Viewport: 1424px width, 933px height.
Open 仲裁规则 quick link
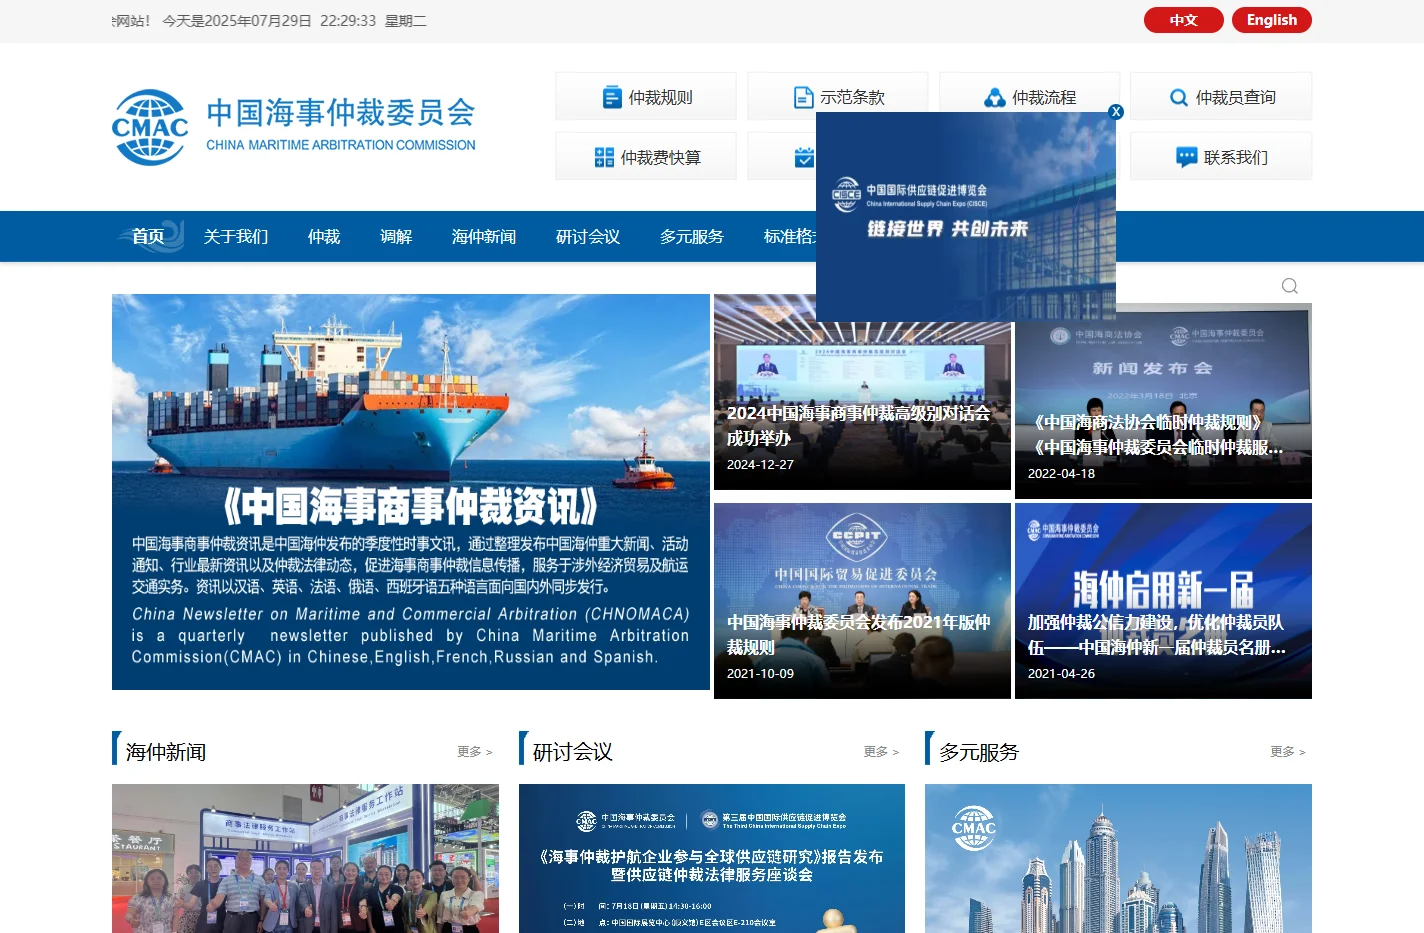click(646, 97)
